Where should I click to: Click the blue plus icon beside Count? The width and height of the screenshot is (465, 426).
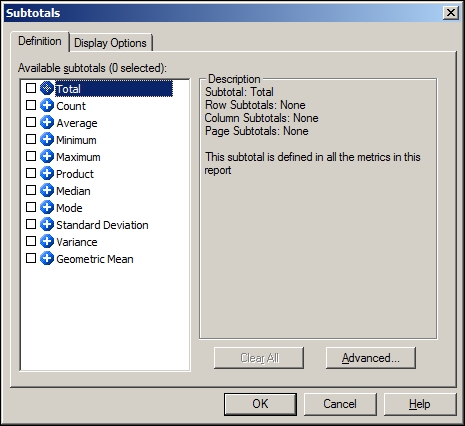click(47, 105)
